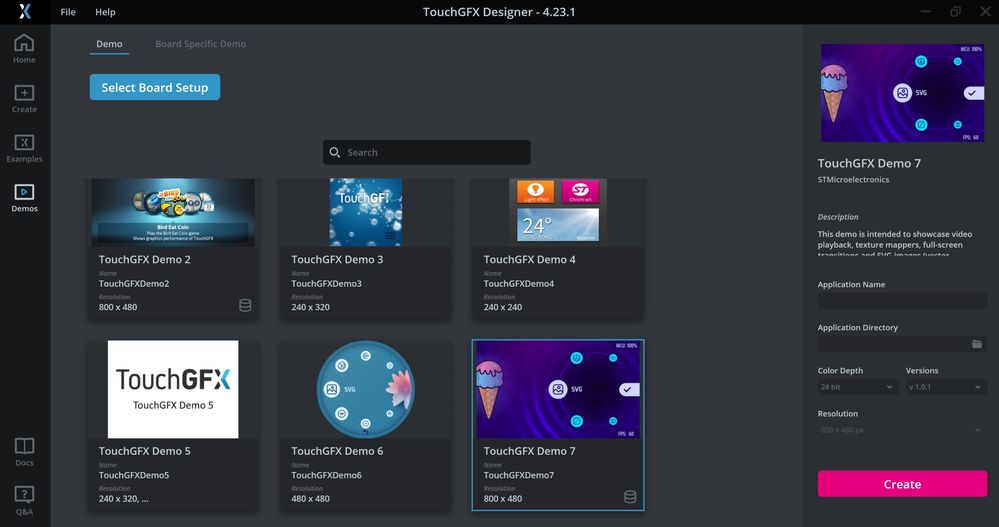
Task: Select the TouchGFX Demo 7 card thumbnail
Action: point(558,389)
